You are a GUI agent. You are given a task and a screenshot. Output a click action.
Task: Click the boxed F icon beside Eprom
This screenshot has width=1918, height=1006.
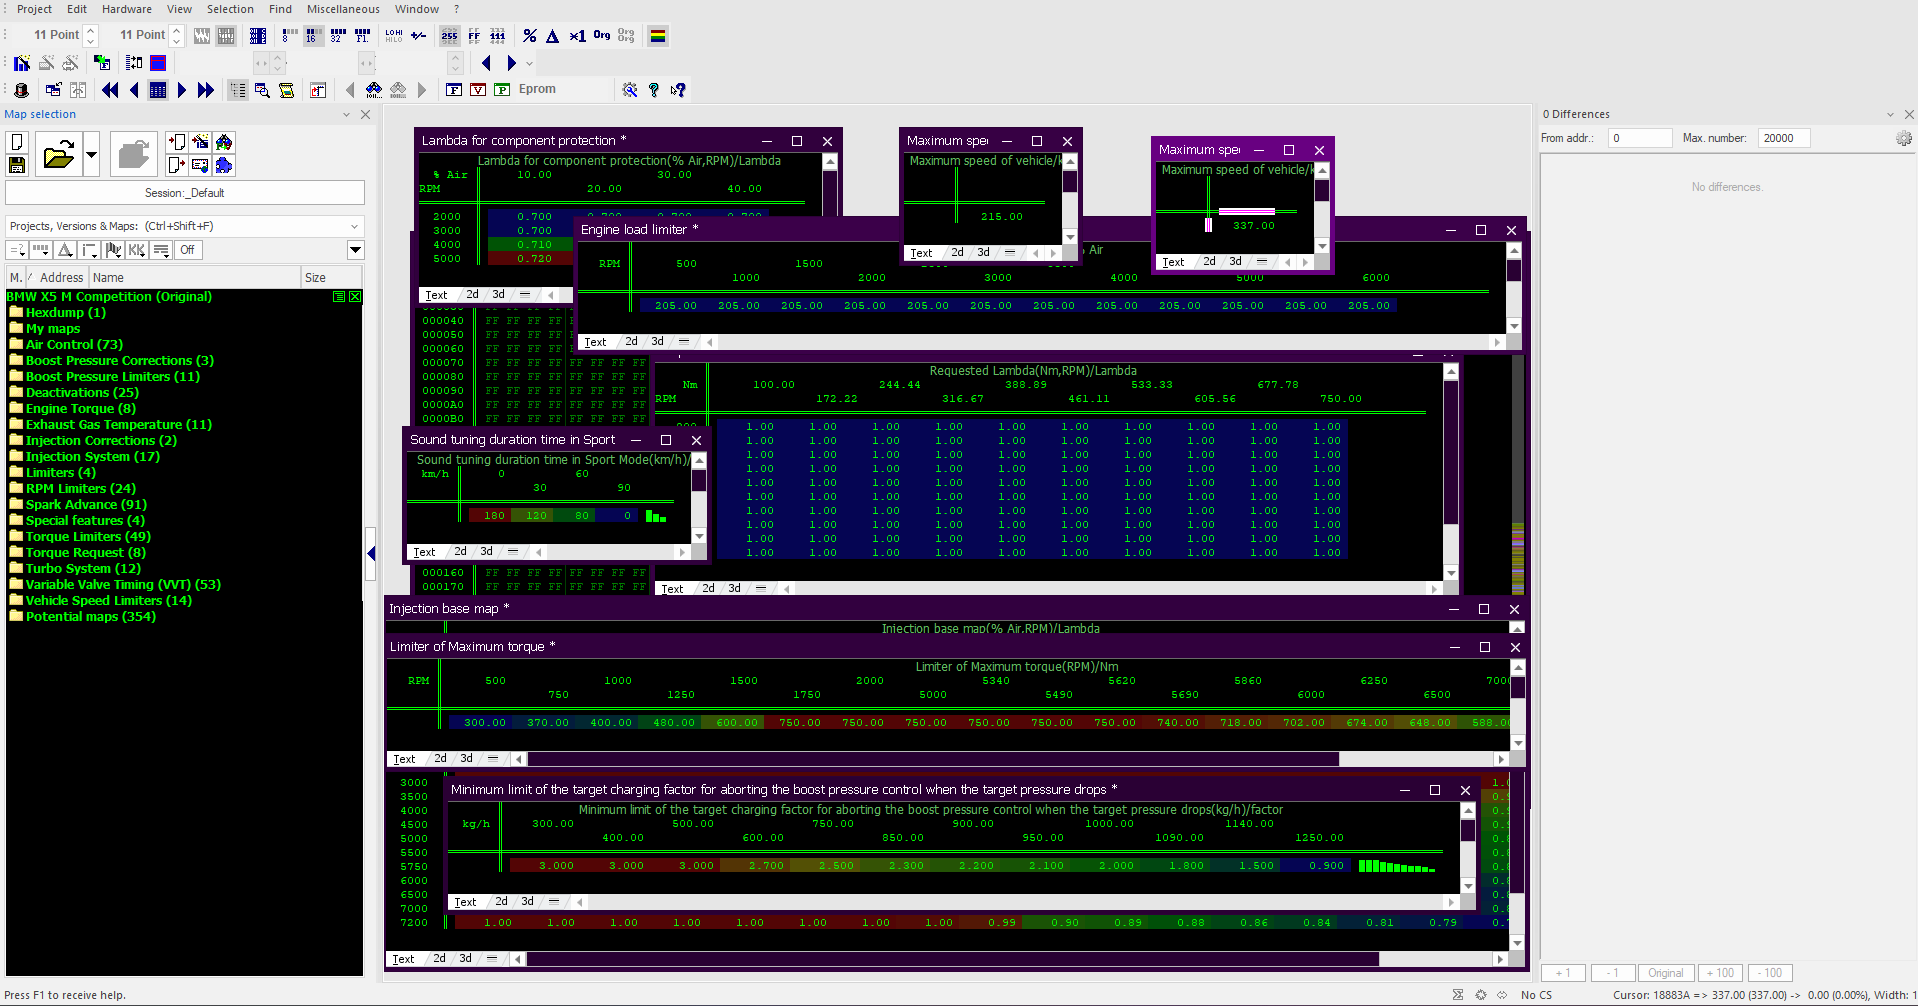point(454,90)
